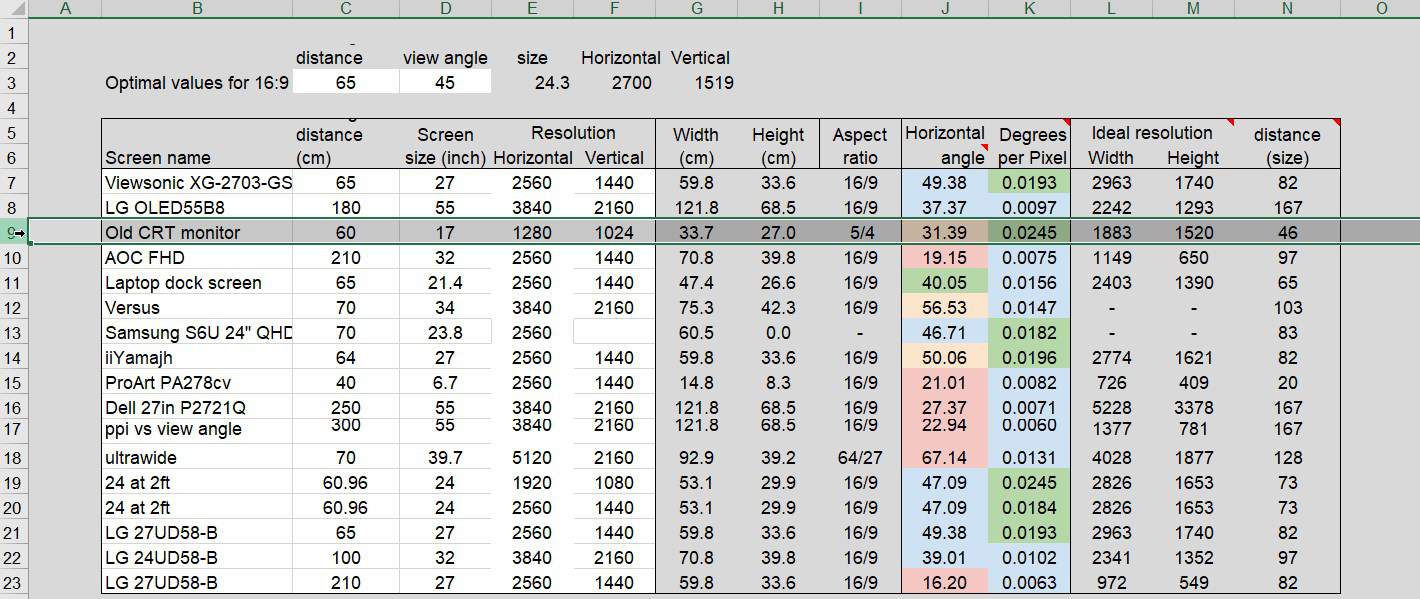Select the Viewsonic XG-2703-GS name cell
Viewport: 1420px width, 599px height.
[197, 183]
